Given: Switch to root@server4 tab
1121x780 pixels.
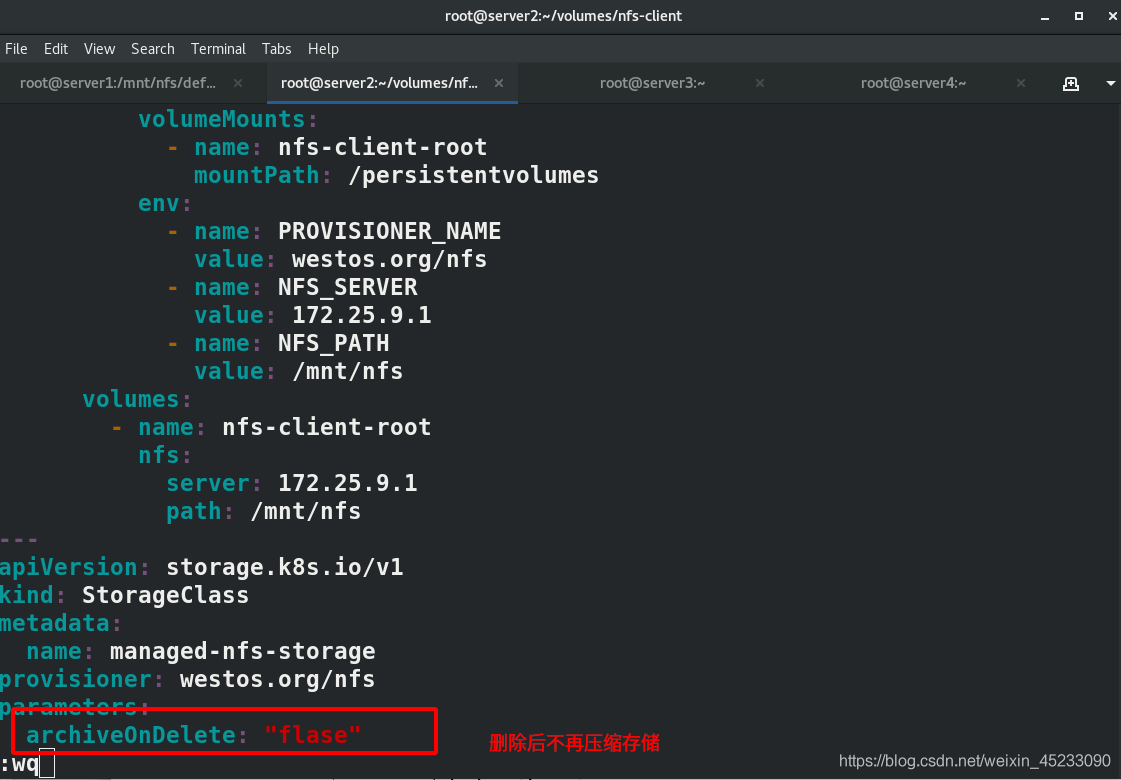Looking at the screenshot, I should point(913,83).
